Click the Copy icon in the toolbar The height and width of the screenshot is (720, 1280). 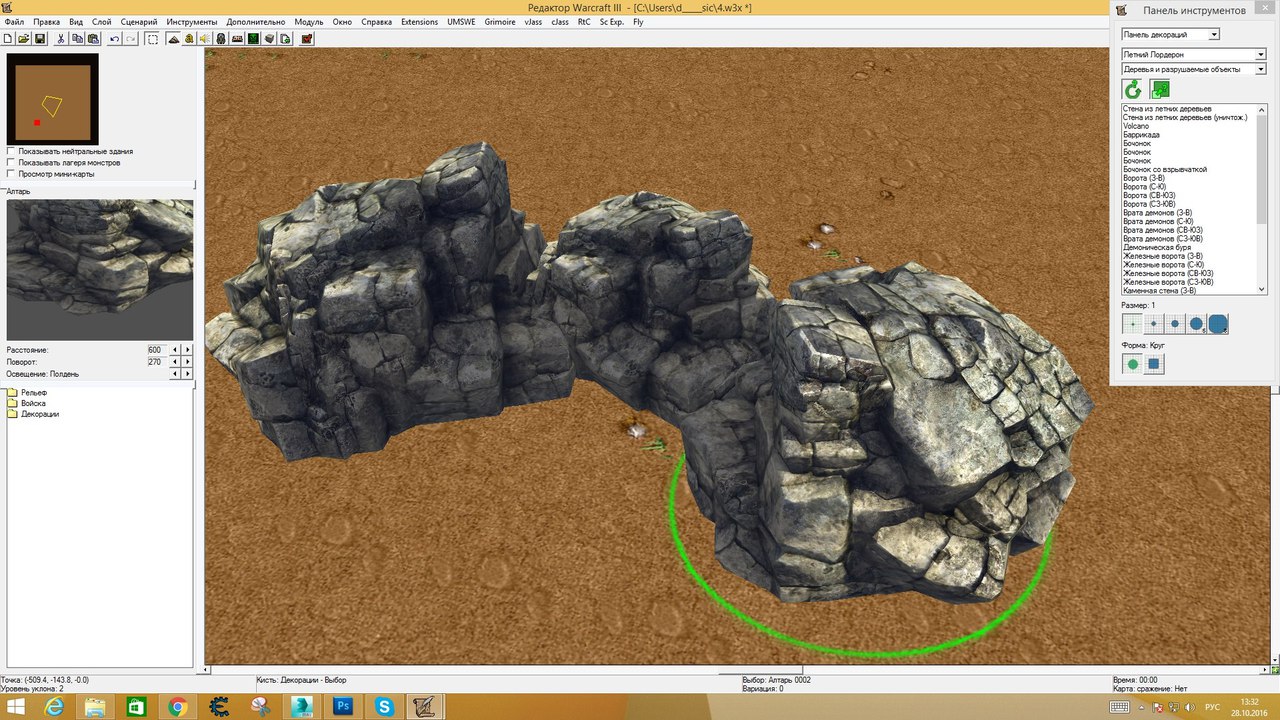77,39
